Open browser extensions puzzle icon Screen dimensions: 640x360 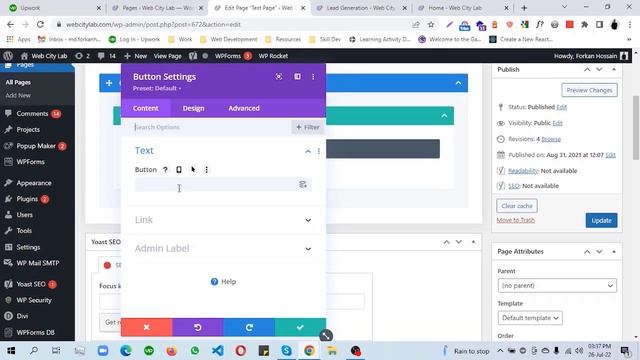[584, 25]
